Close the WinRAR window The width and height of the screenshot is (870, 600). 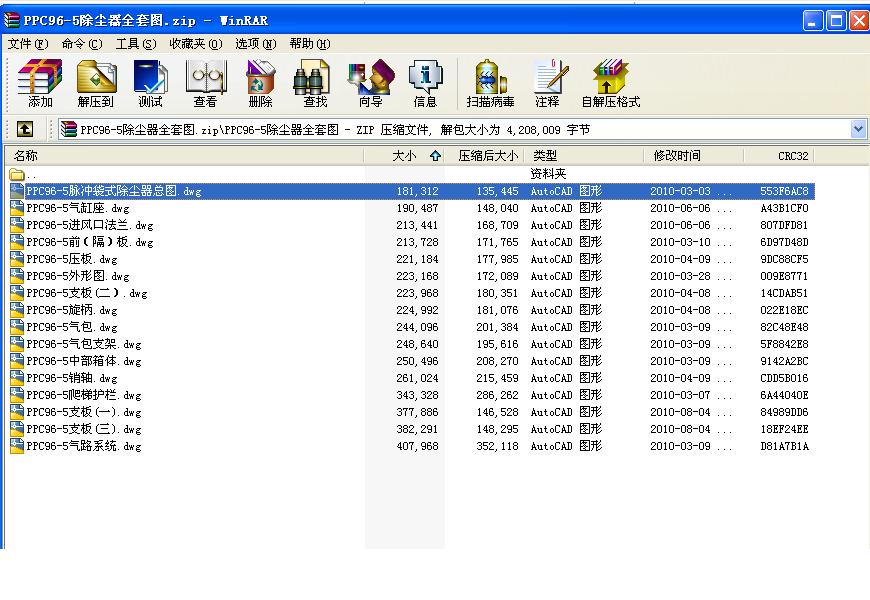pos(859,21)
